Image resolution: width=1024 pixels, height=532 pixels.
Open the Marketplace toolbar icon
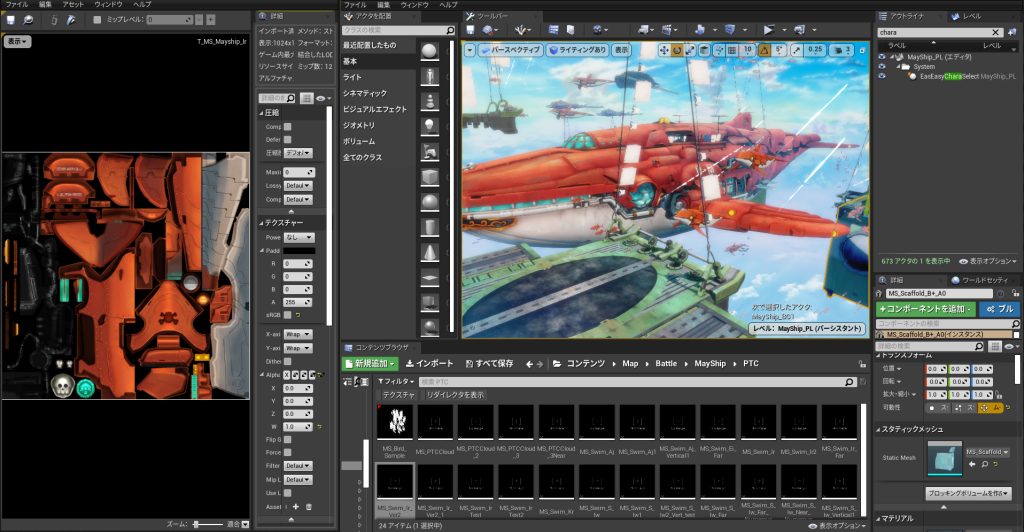click(569, 29)
